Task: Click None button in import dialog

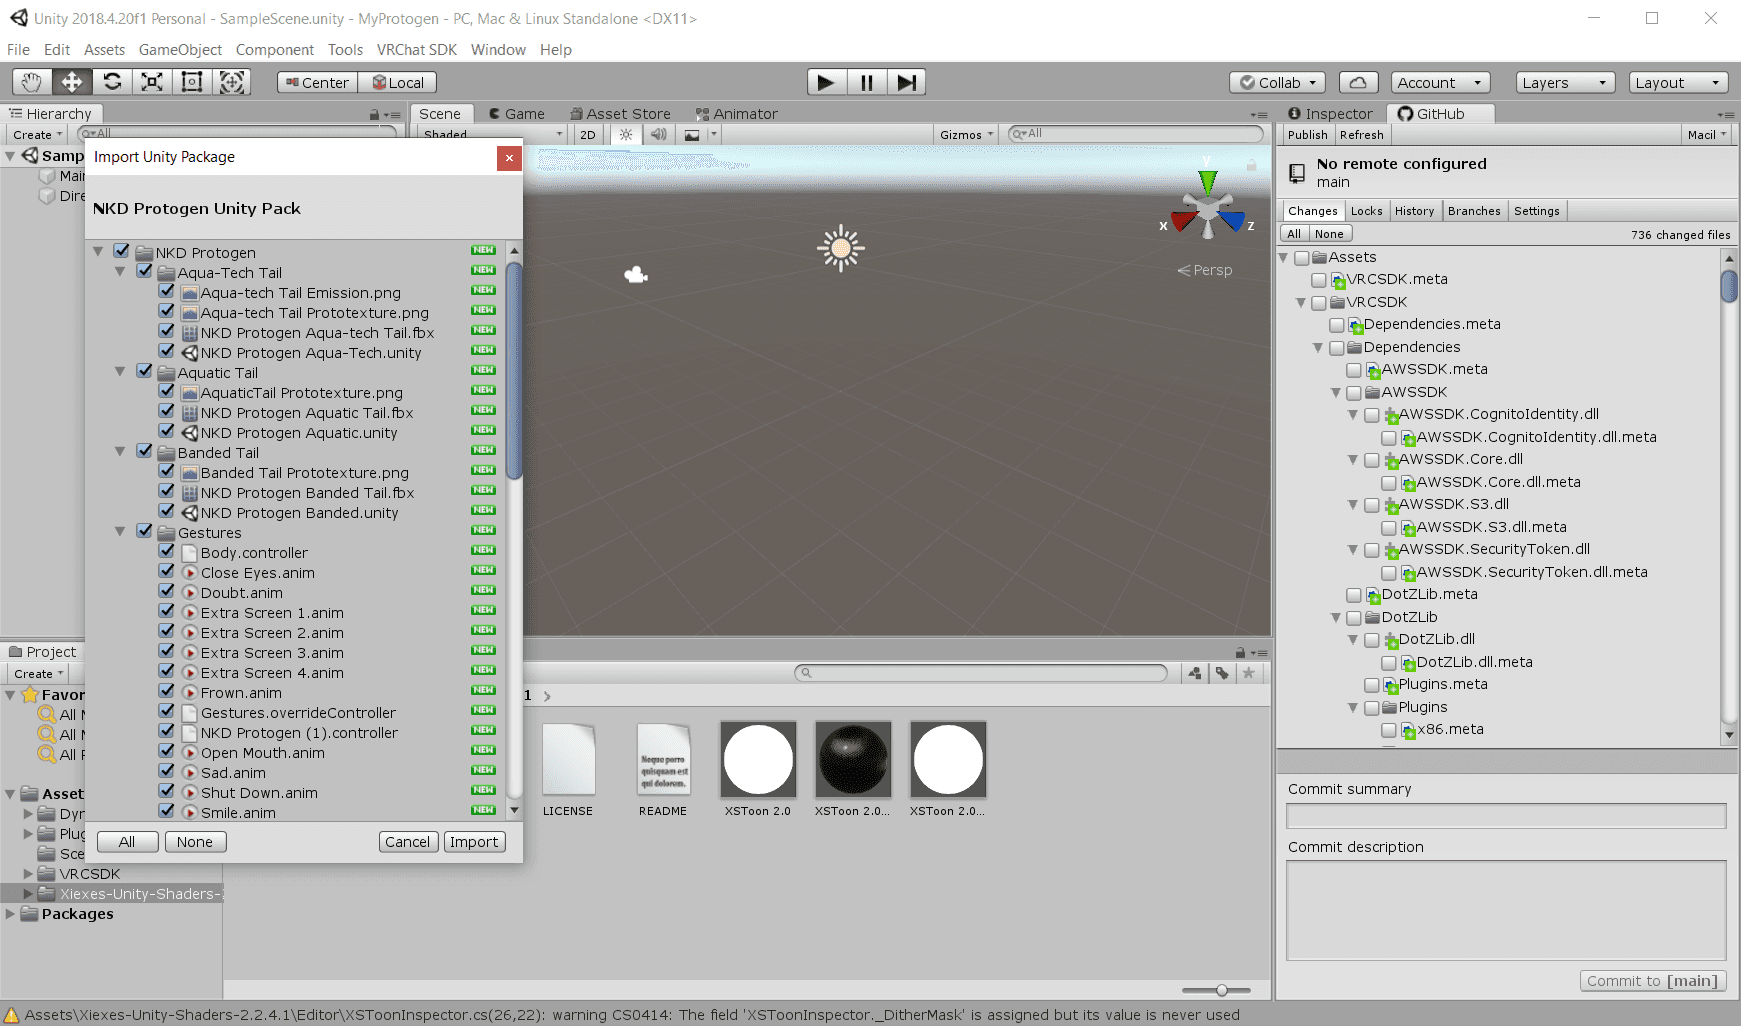Action: point(195,842)
